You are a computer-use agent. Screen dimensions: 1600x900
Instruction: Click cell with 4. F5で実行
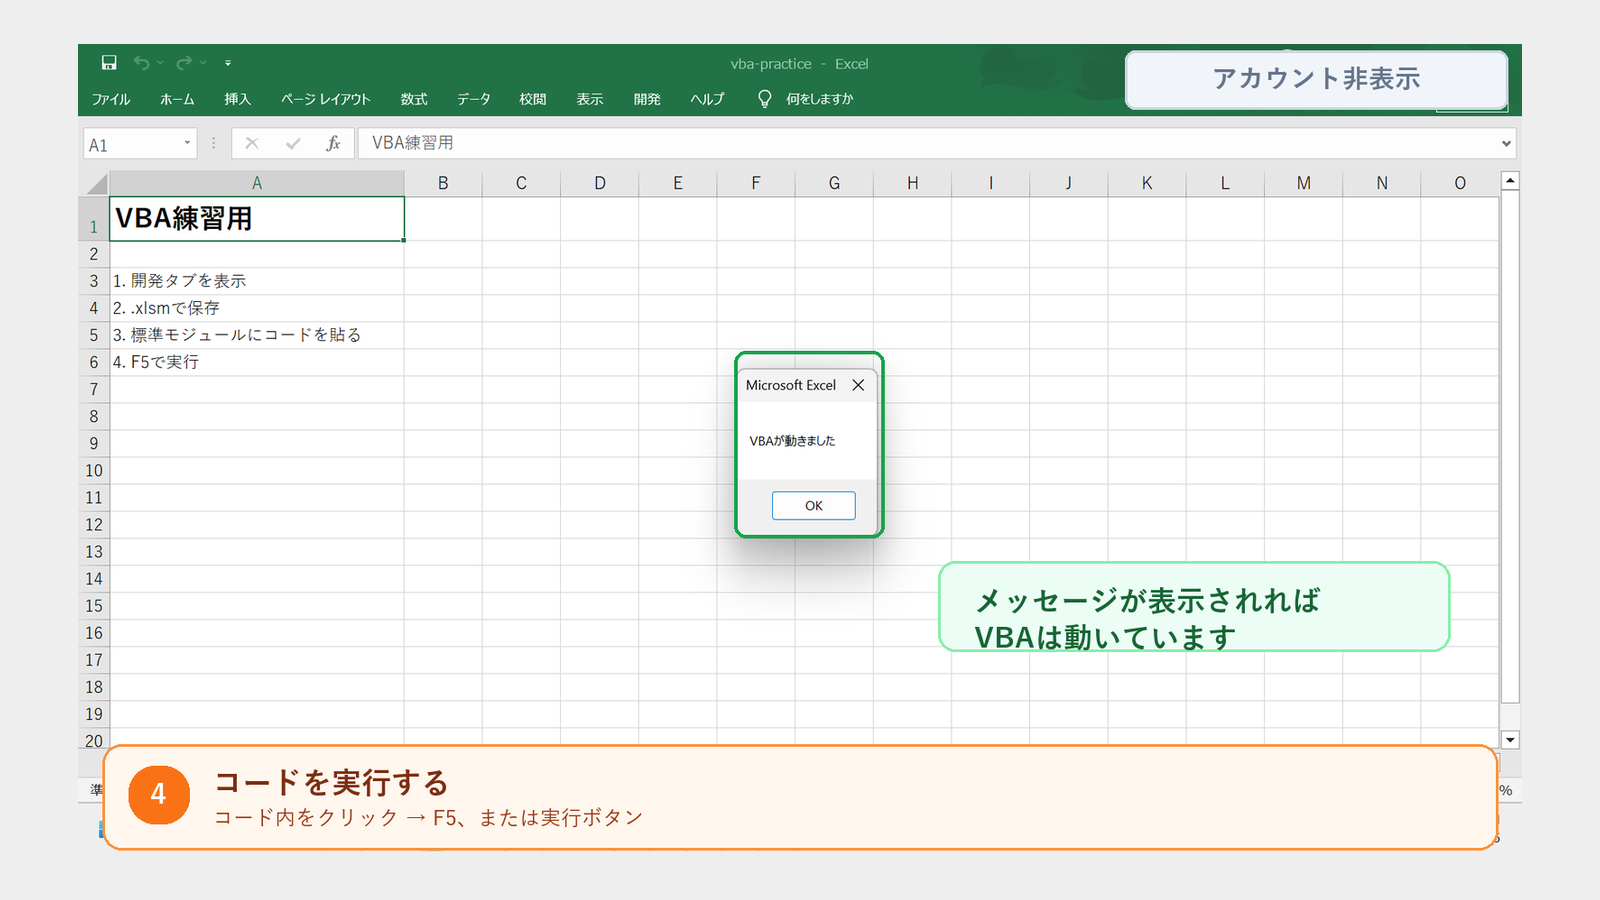tap(257, 362)
